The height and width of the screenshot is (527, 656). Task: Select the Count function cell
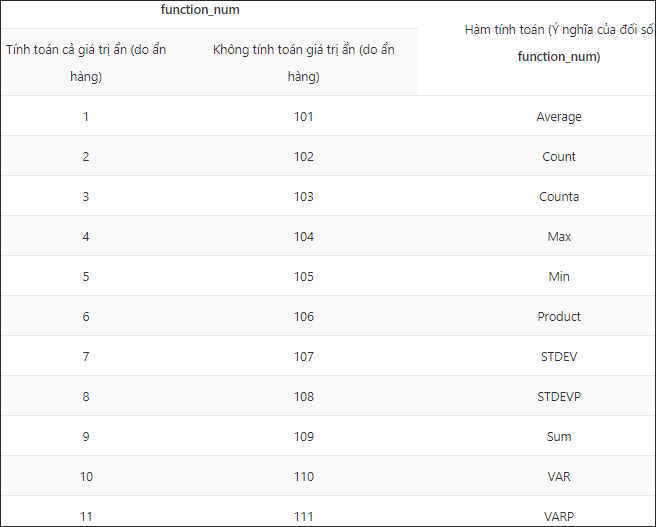558,157
